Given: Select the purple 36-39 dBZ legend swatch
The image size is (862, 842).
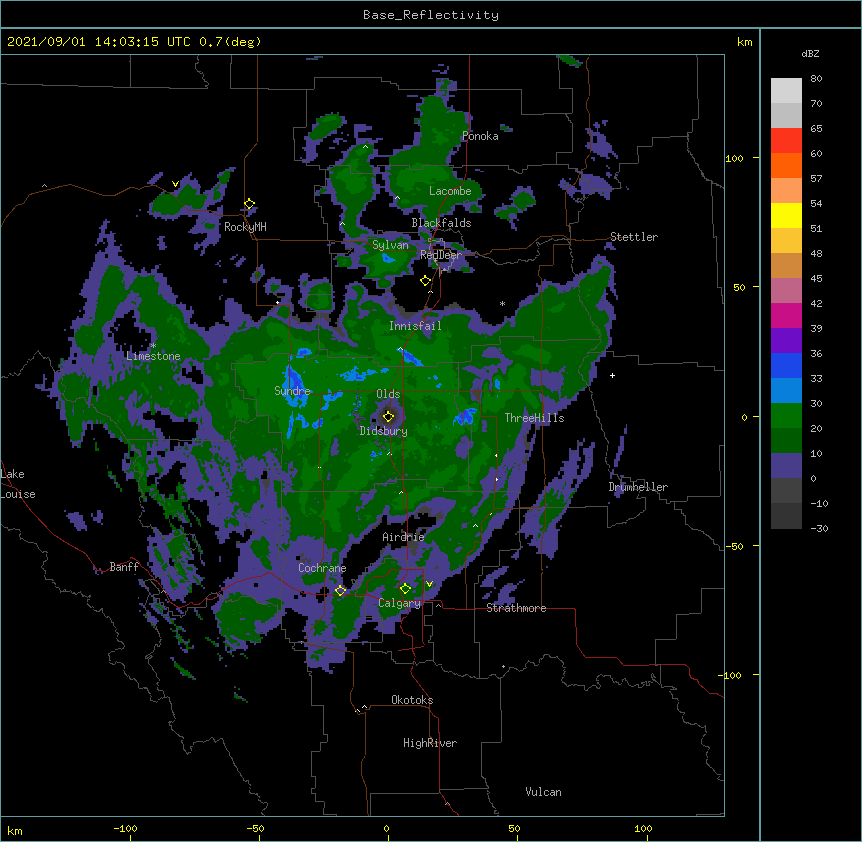Looking at the screenshot, I should (x=786, y=340).
